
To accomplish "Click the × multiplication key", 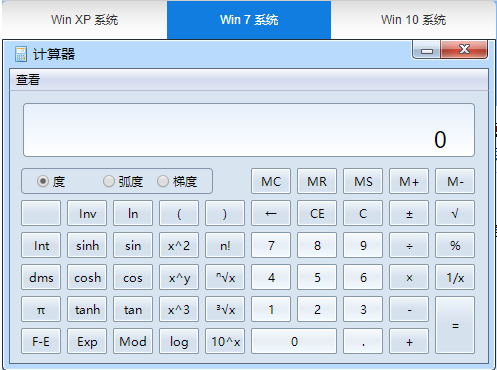I will point(409,277).
